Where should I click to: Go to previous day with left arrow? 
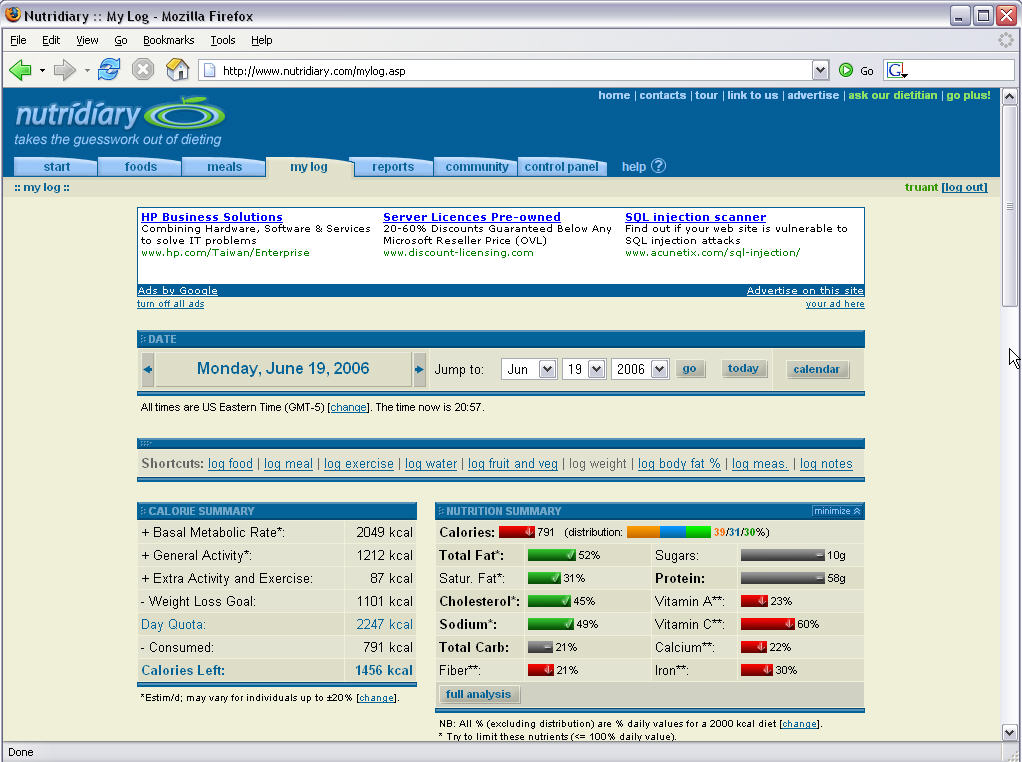[148, 369]
